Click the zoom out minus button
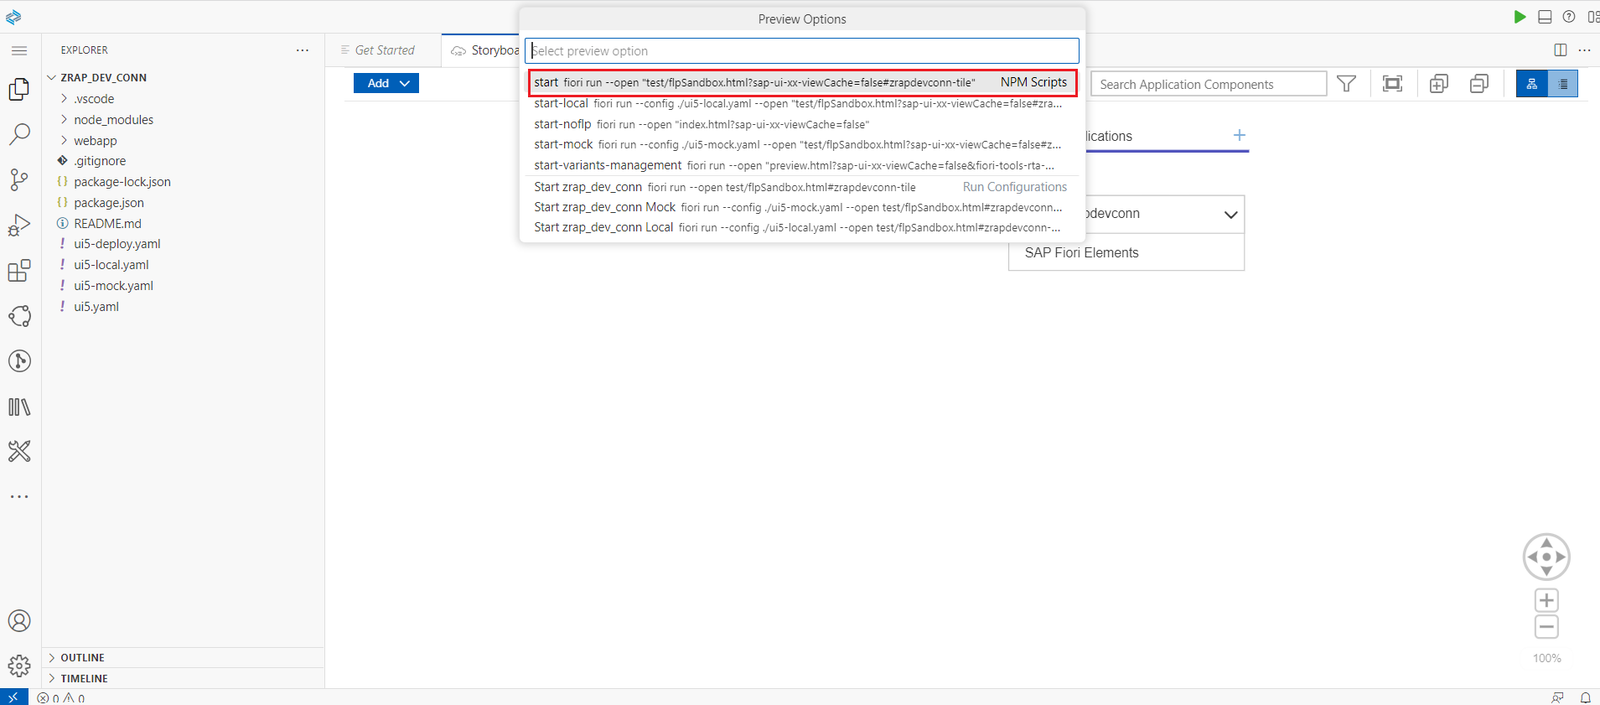The image size is (1600, 705). click(x=1546, y=627)
